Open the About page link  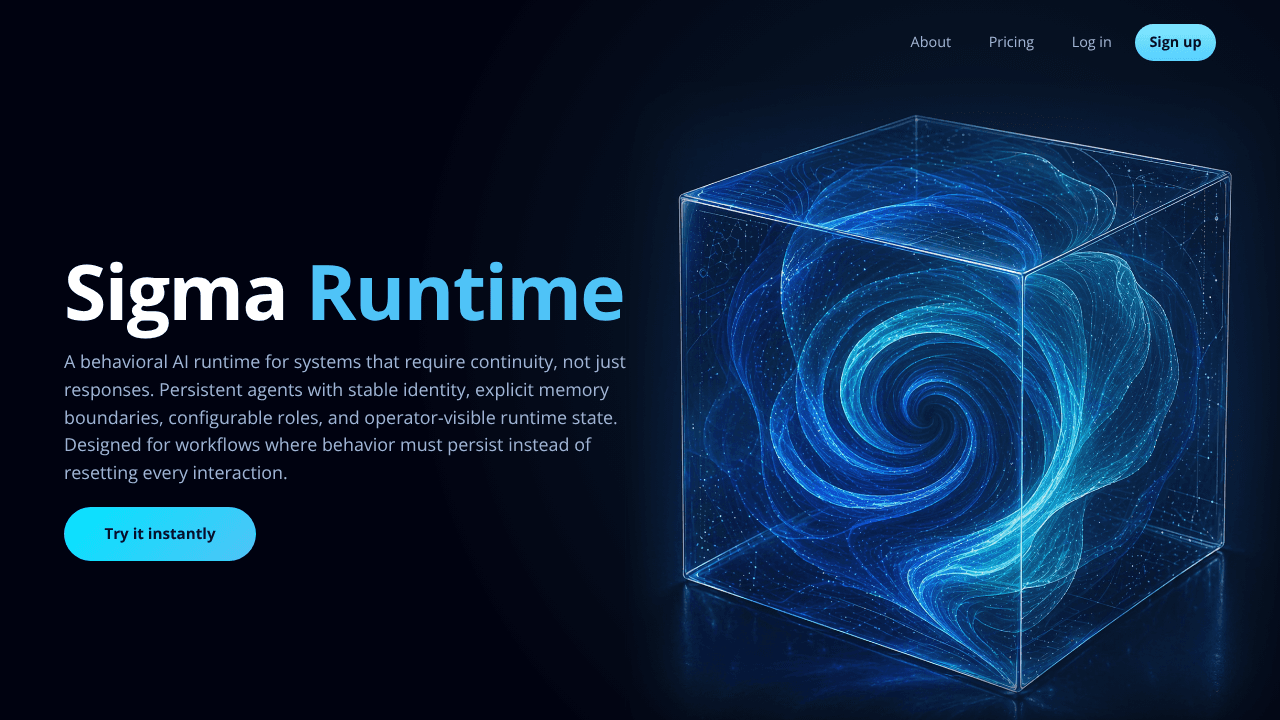930,42
